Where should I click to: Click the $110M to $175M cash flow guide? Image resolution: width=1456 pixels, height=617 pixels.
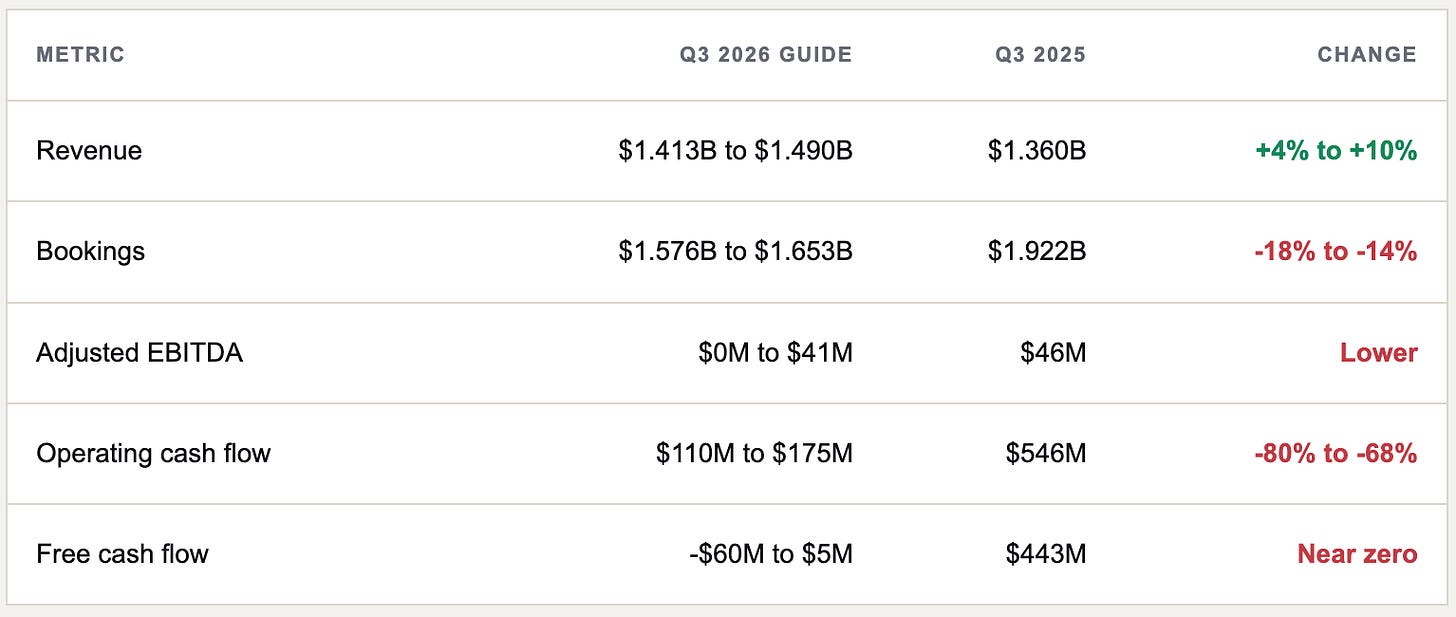pos(755,454)
